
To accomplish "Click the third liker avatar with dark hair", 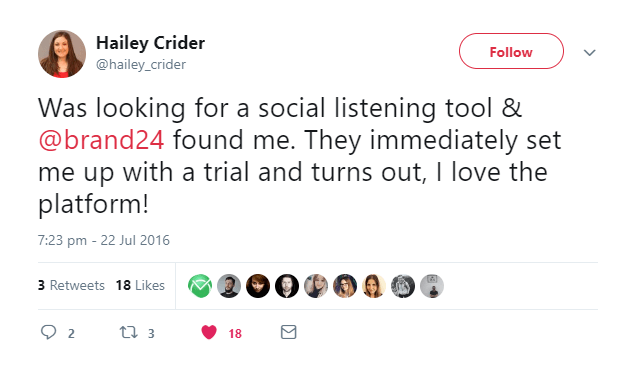I will point(258,286).
